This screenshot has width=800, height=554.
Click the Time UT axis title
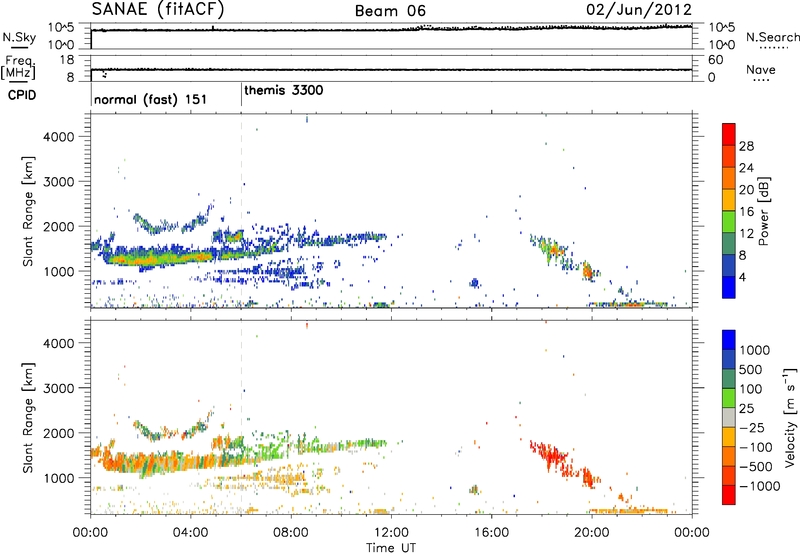coord(391,548)
